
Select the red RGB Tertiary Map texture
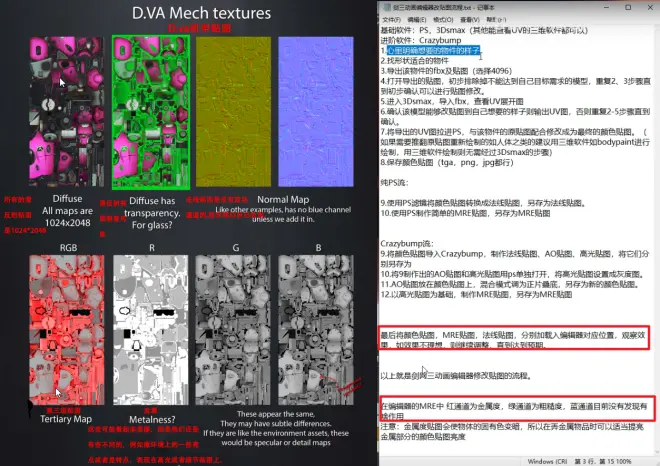(x=67, y=330)
